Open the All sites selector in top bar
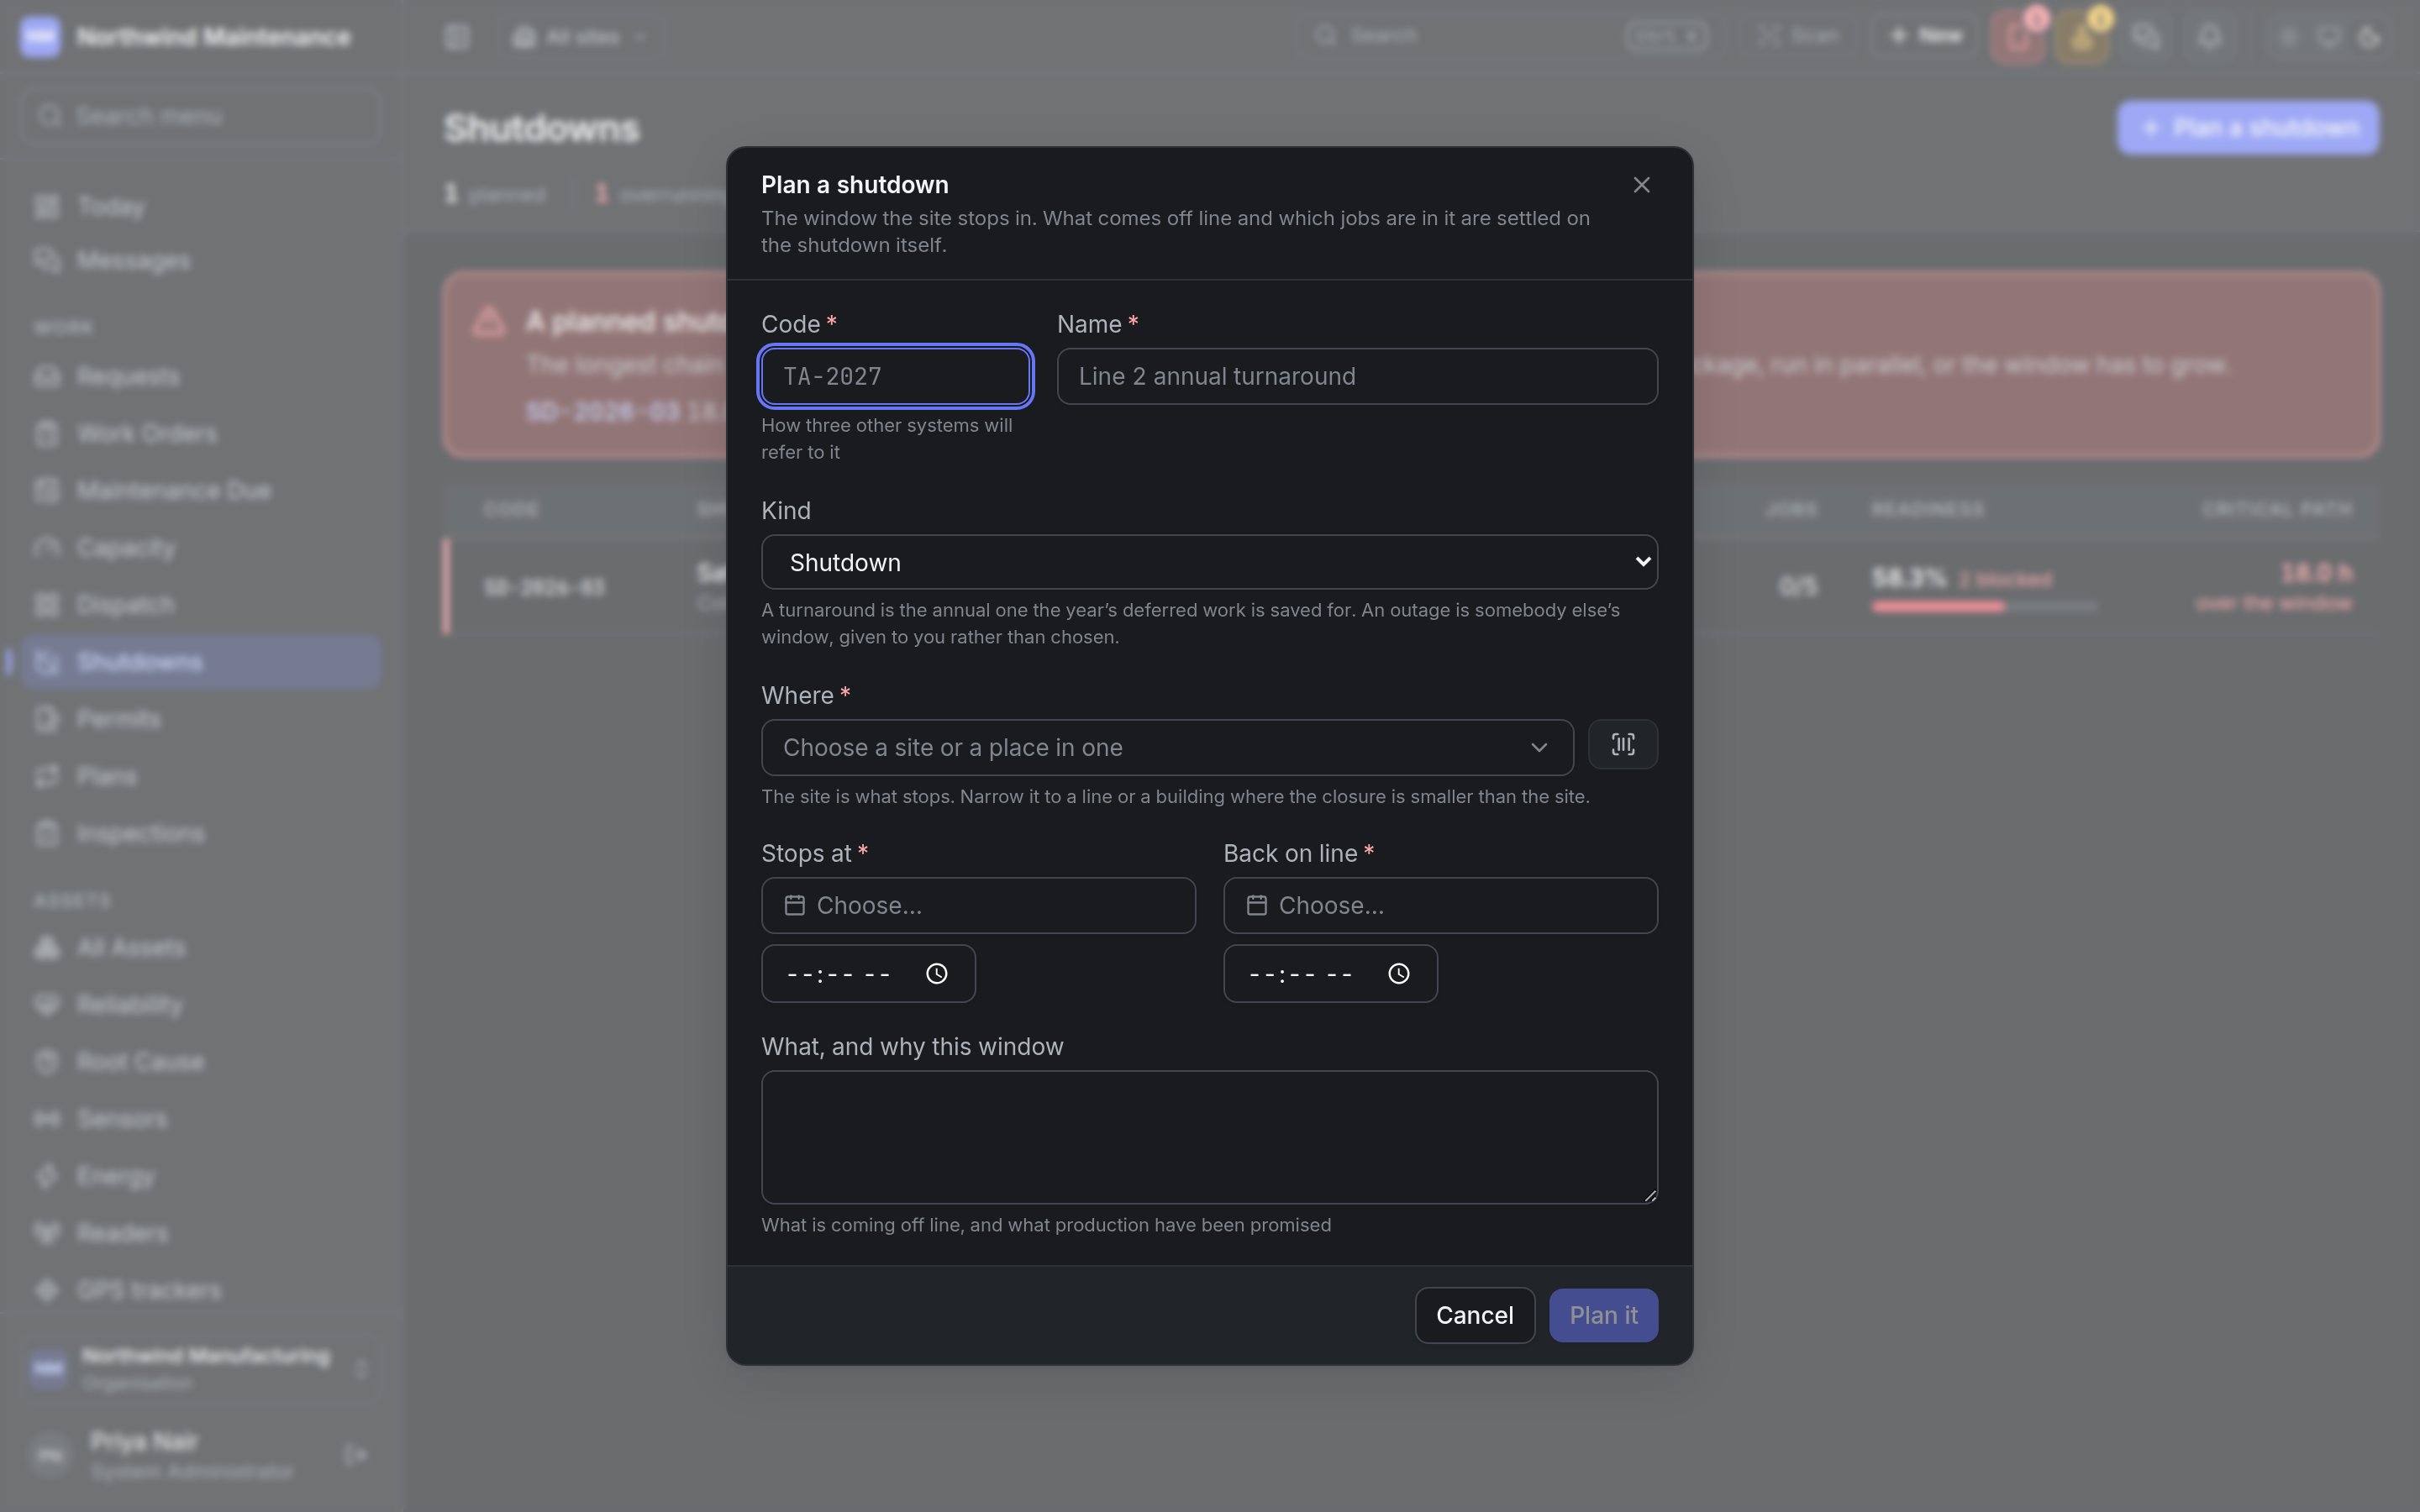Screen dimensions: 2420x1512 pyautogui.click(x=580, y=37)
